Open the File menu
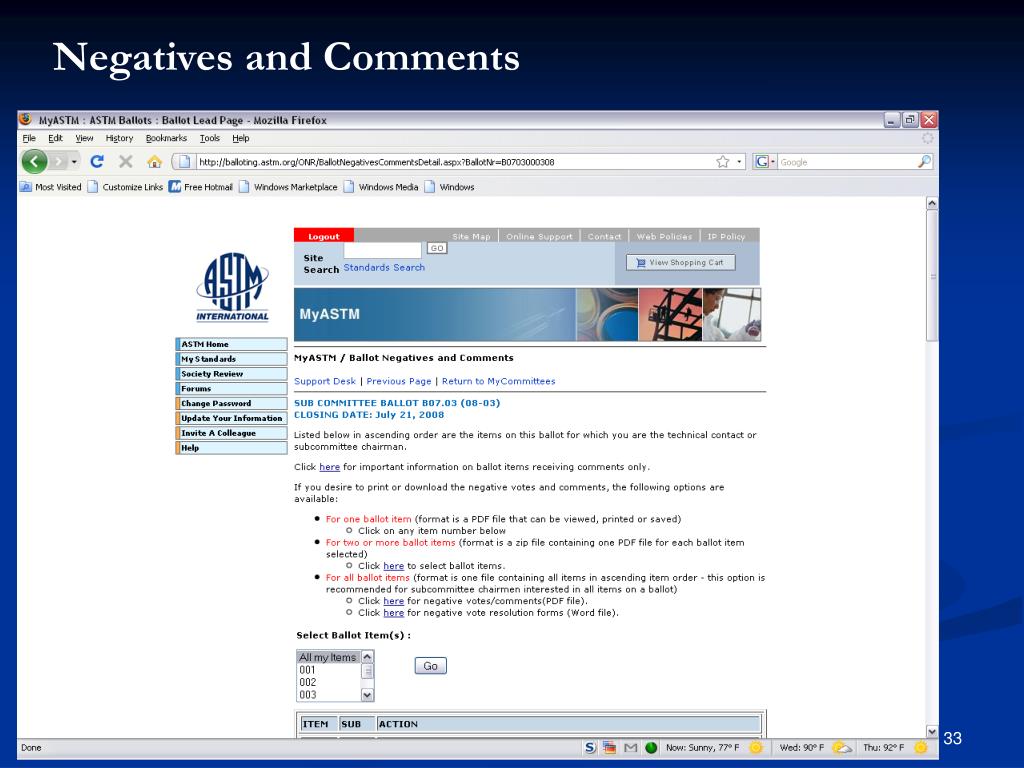Viewport: 1024px width, 768px height. click(x=29, y=138)
